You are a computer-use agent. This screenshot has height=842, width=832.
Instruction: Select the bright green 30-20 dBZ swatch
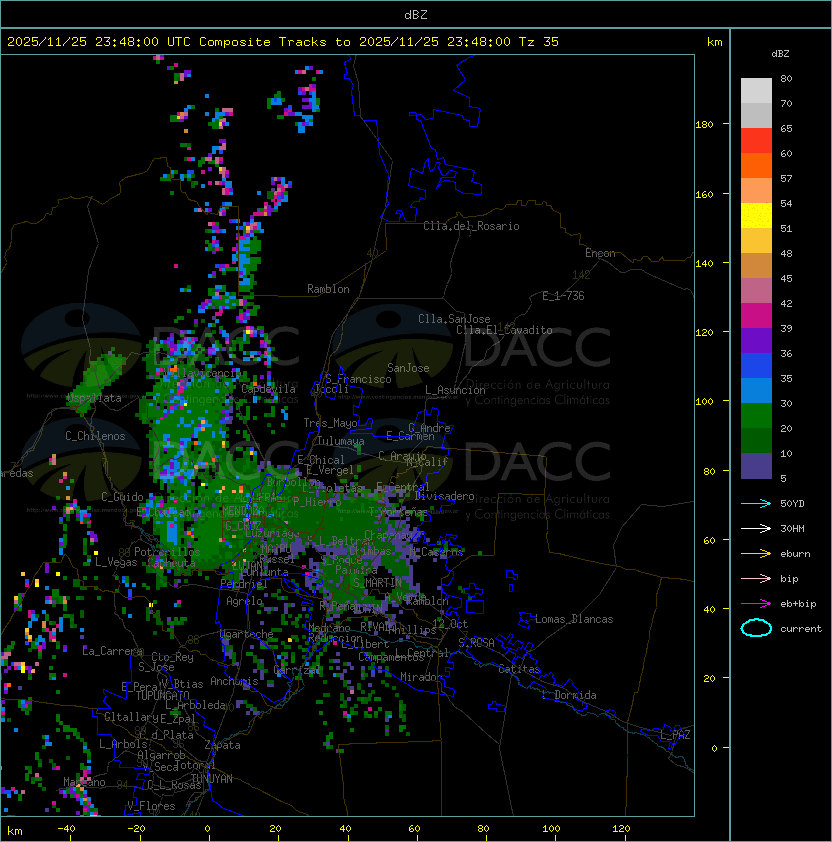click(756, 416)
